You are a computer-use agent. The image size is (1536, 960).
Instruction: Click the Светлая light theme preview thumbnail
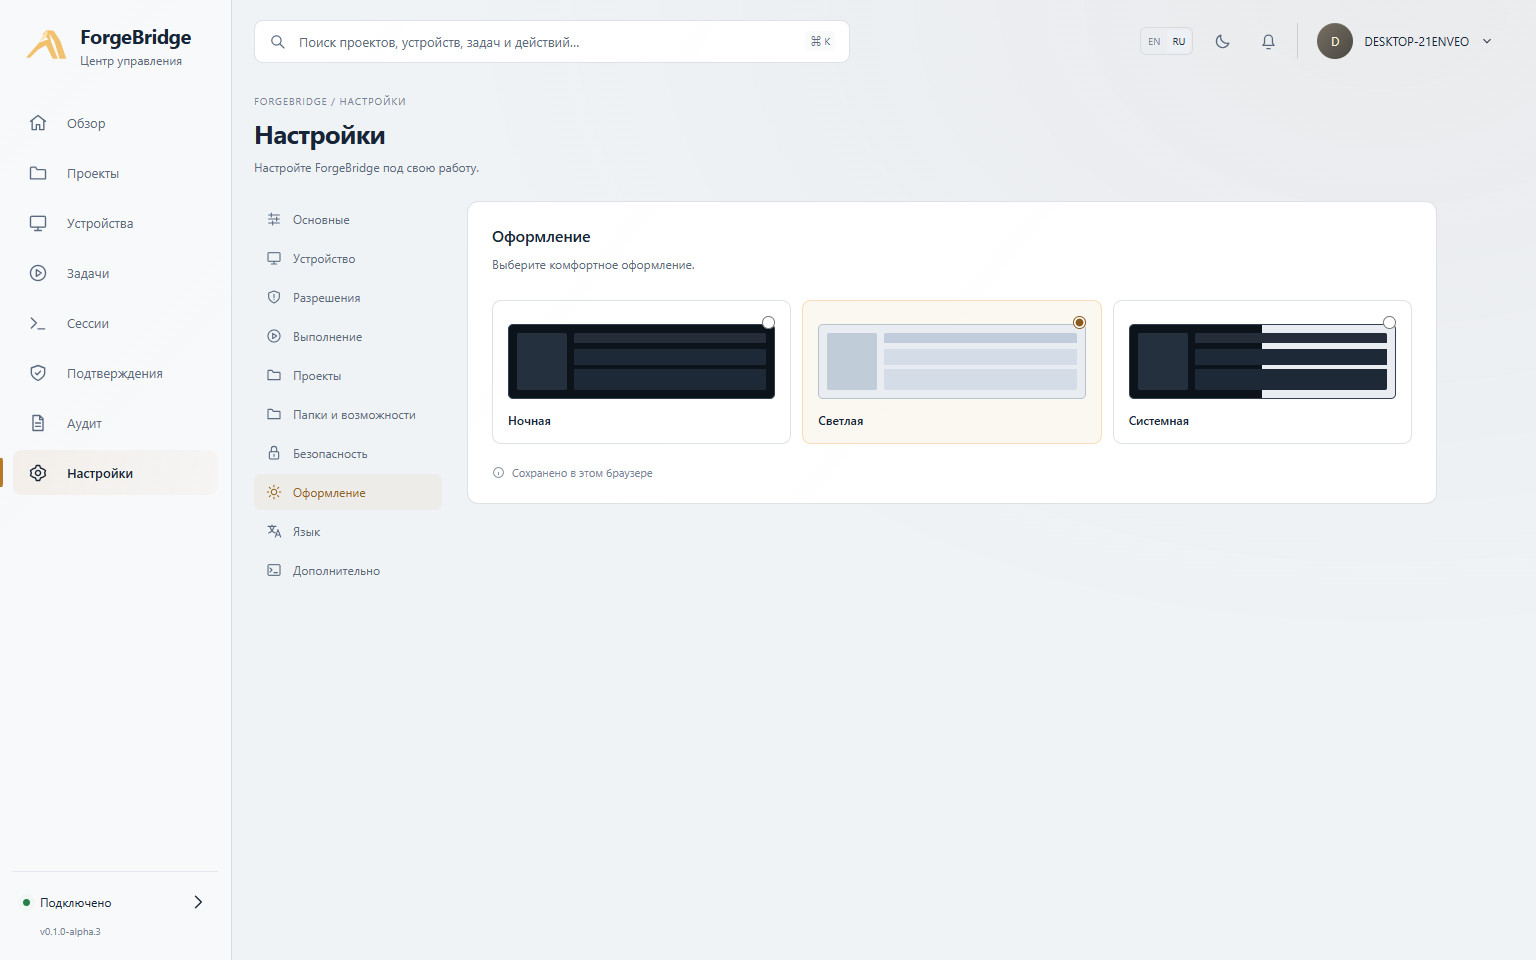pyautogui.click(x=952, y=361)
